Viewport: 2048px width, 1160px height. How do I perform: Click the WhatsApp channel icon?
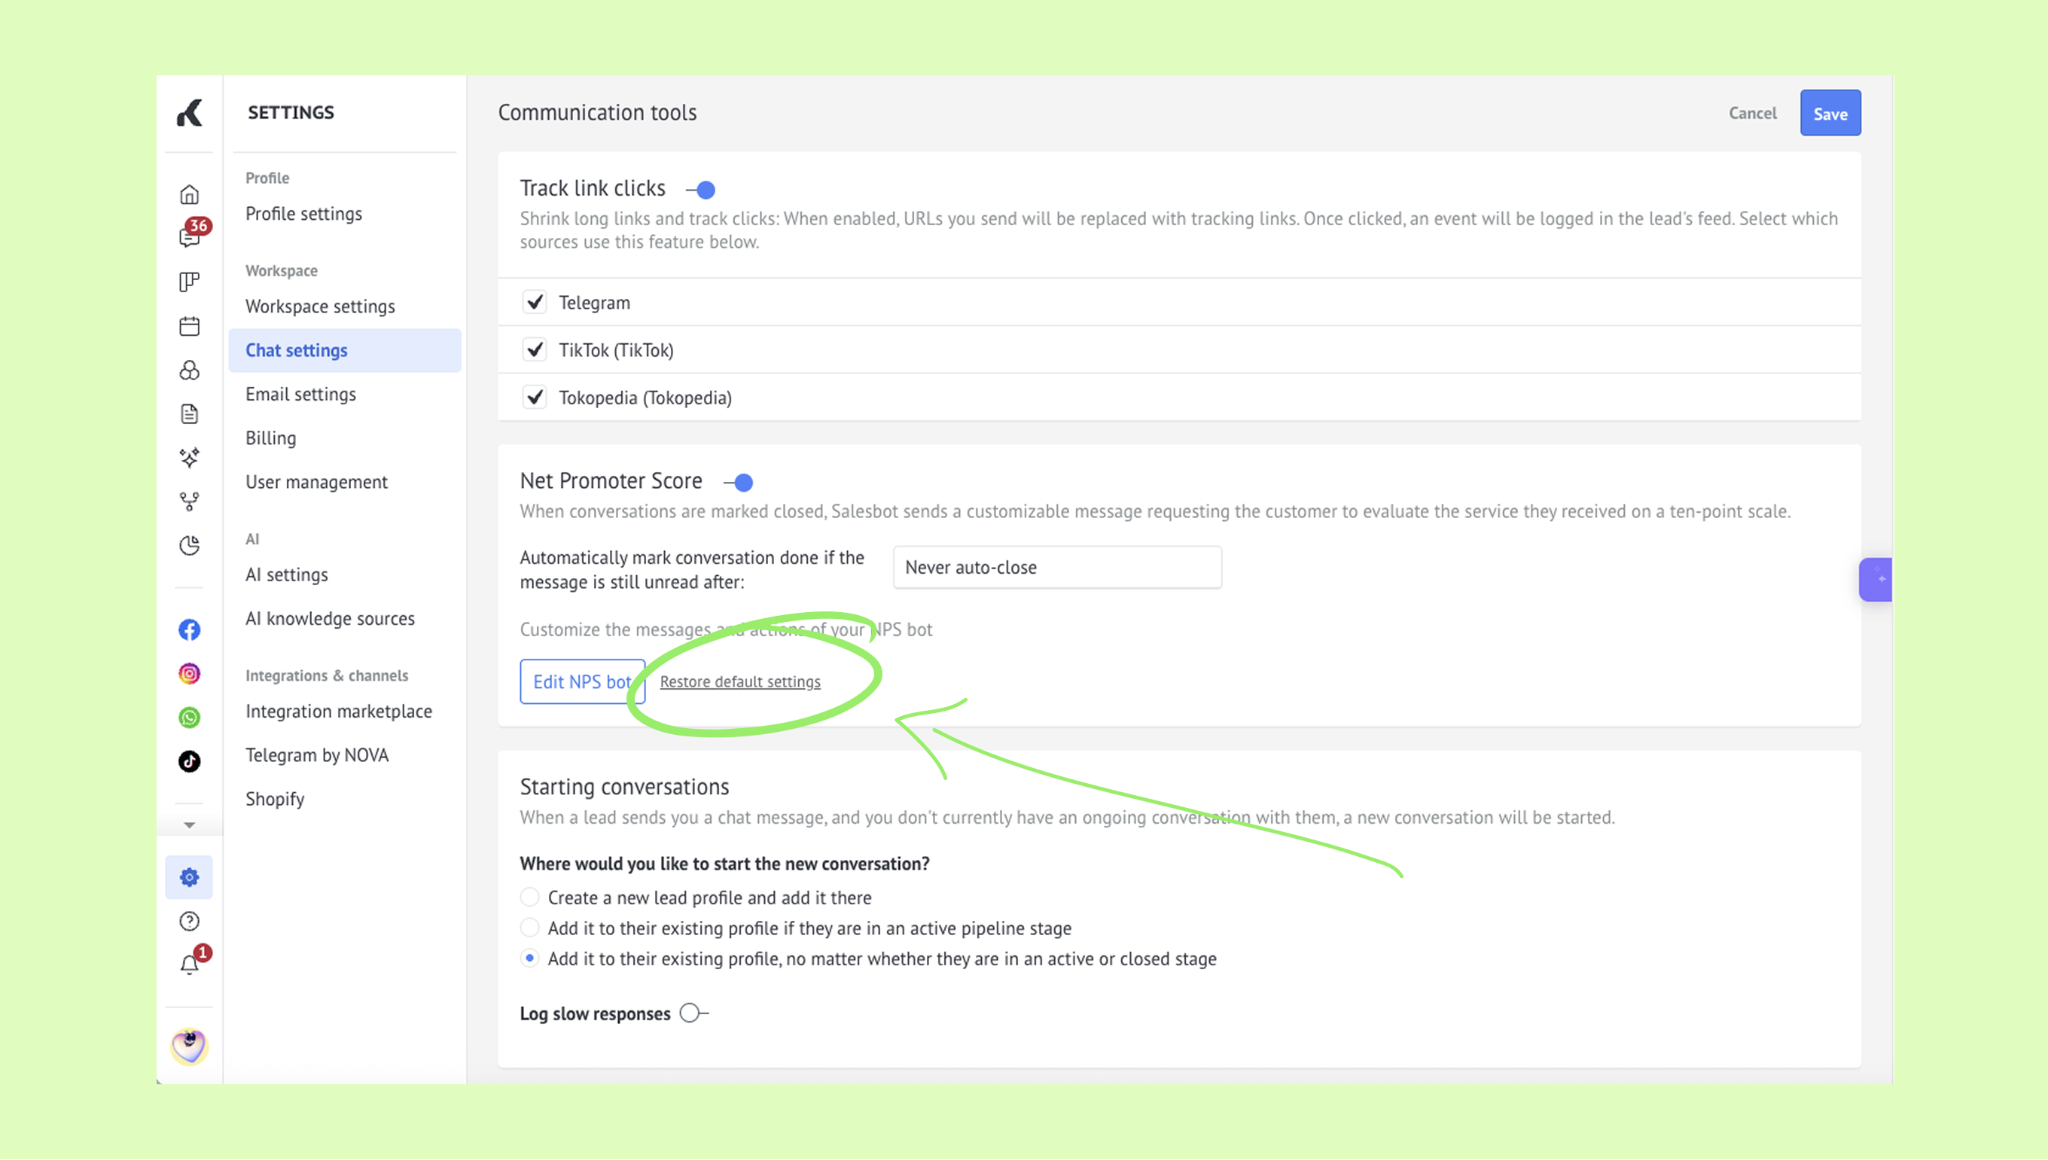[189, 718]
